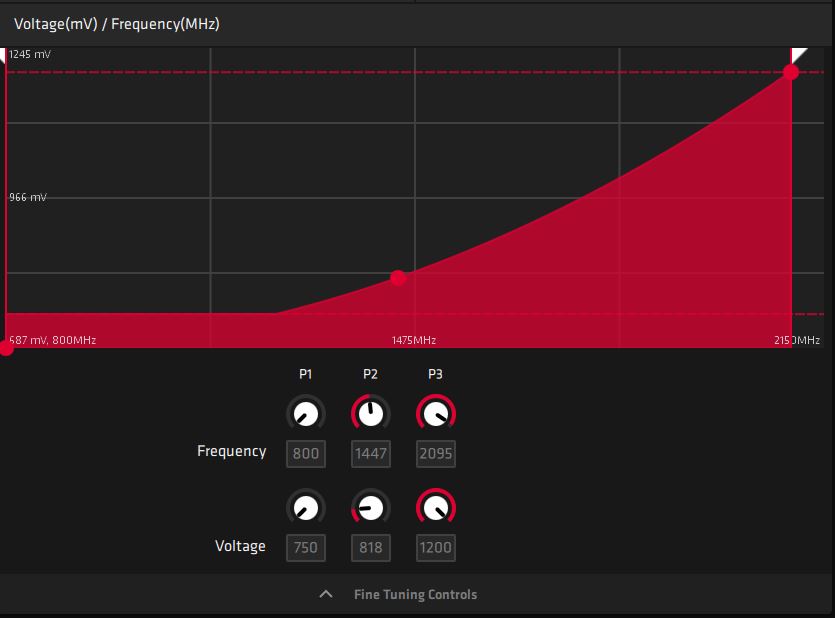Click the P1 frequency dial knob
This screenshot has width=835, height=618.
pyautogui.click(x=306, y=413)
